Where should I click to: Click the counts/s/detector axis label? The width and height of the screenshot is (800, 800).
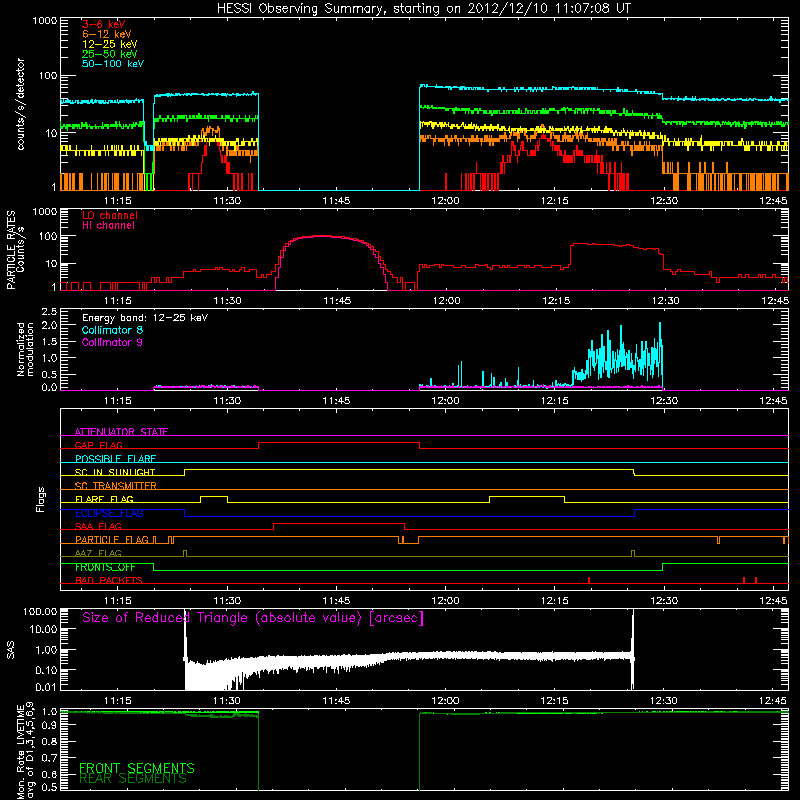pyautogui.click(x=21, y=104)
